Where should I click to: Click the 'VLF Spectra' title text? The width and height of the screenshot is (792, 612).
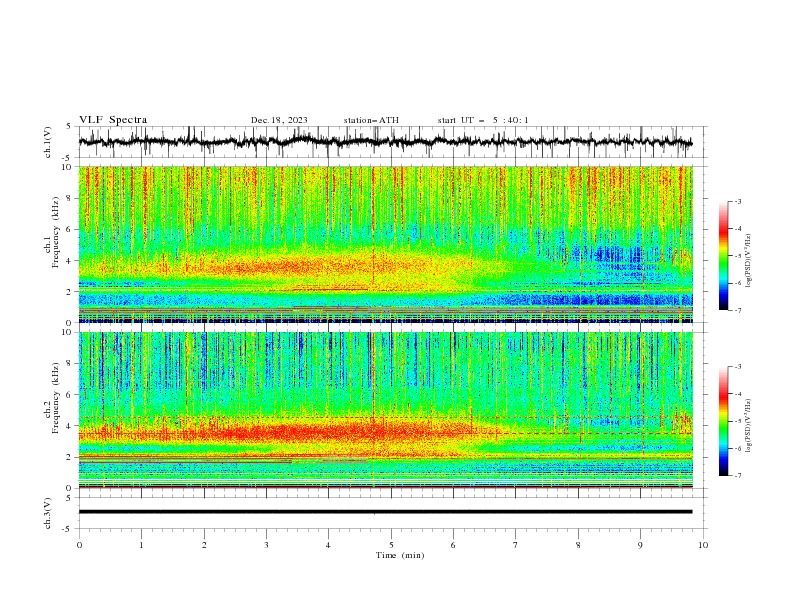113,120
